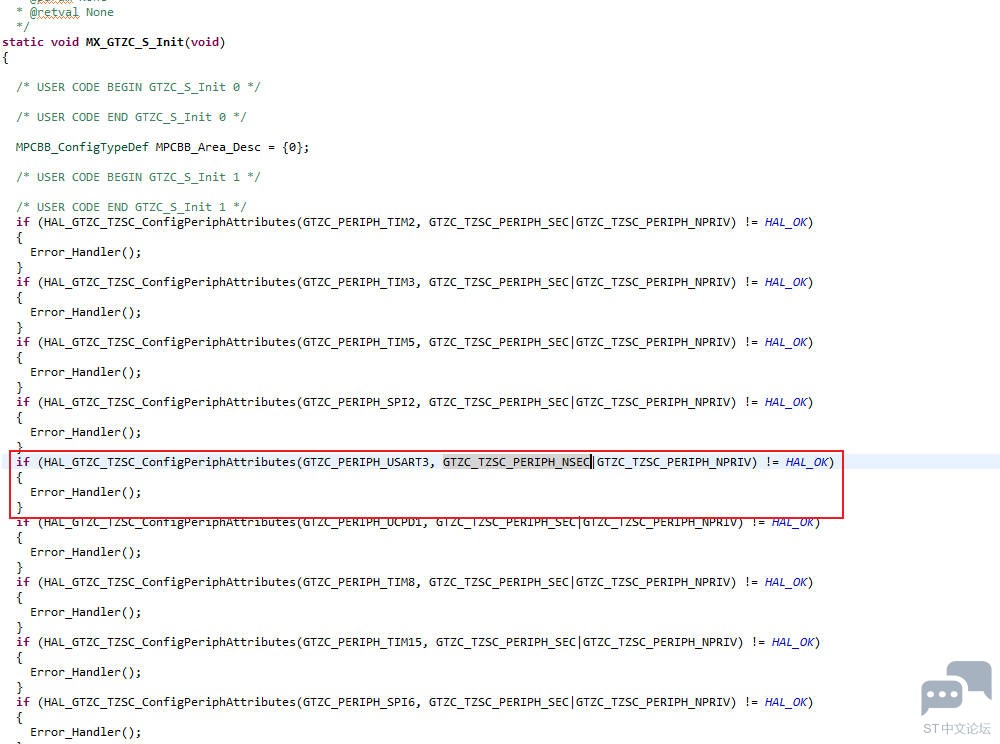Click the MX_GTZC_S_Init function name
Screen dimensions: 1000x744
coord(135,42)
